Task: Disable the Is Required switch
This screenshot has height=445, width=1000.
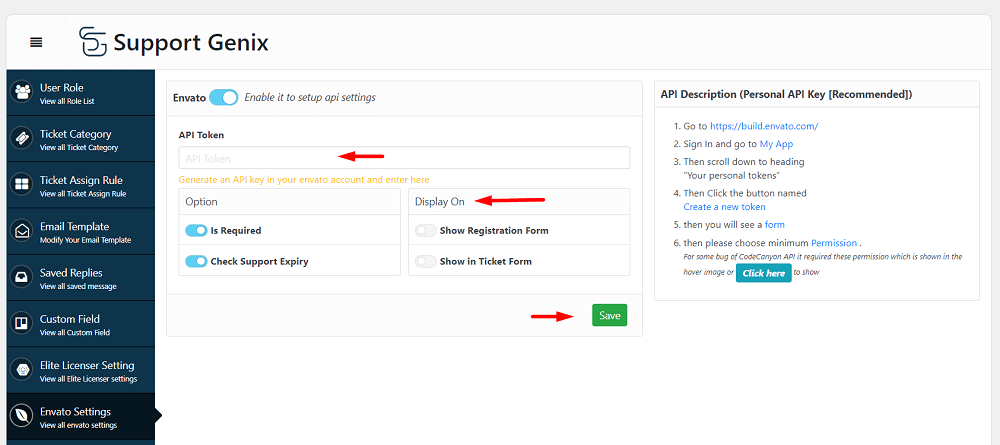Action: pyautogui.click(x=196, y=230)
